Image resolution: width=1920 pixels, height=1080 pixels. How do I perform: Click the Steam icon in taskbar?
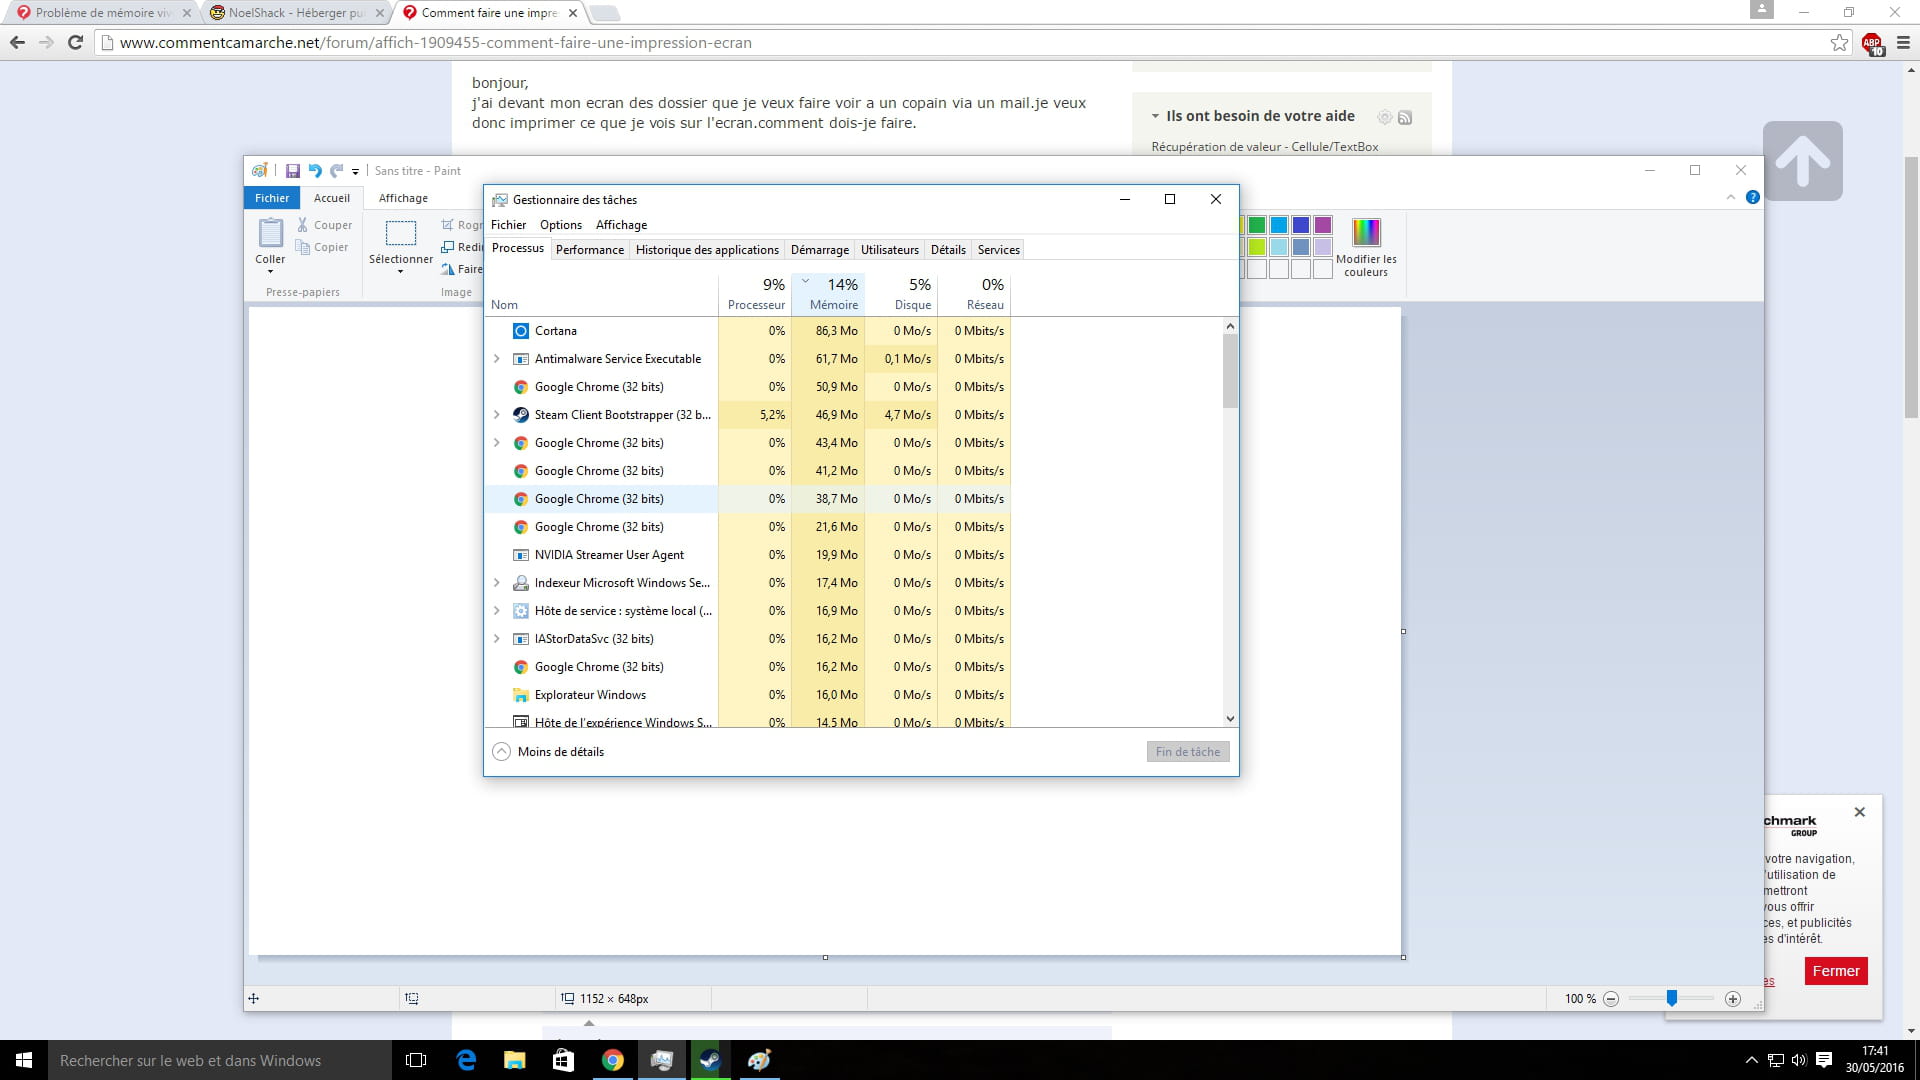[x=710, y=1060]
